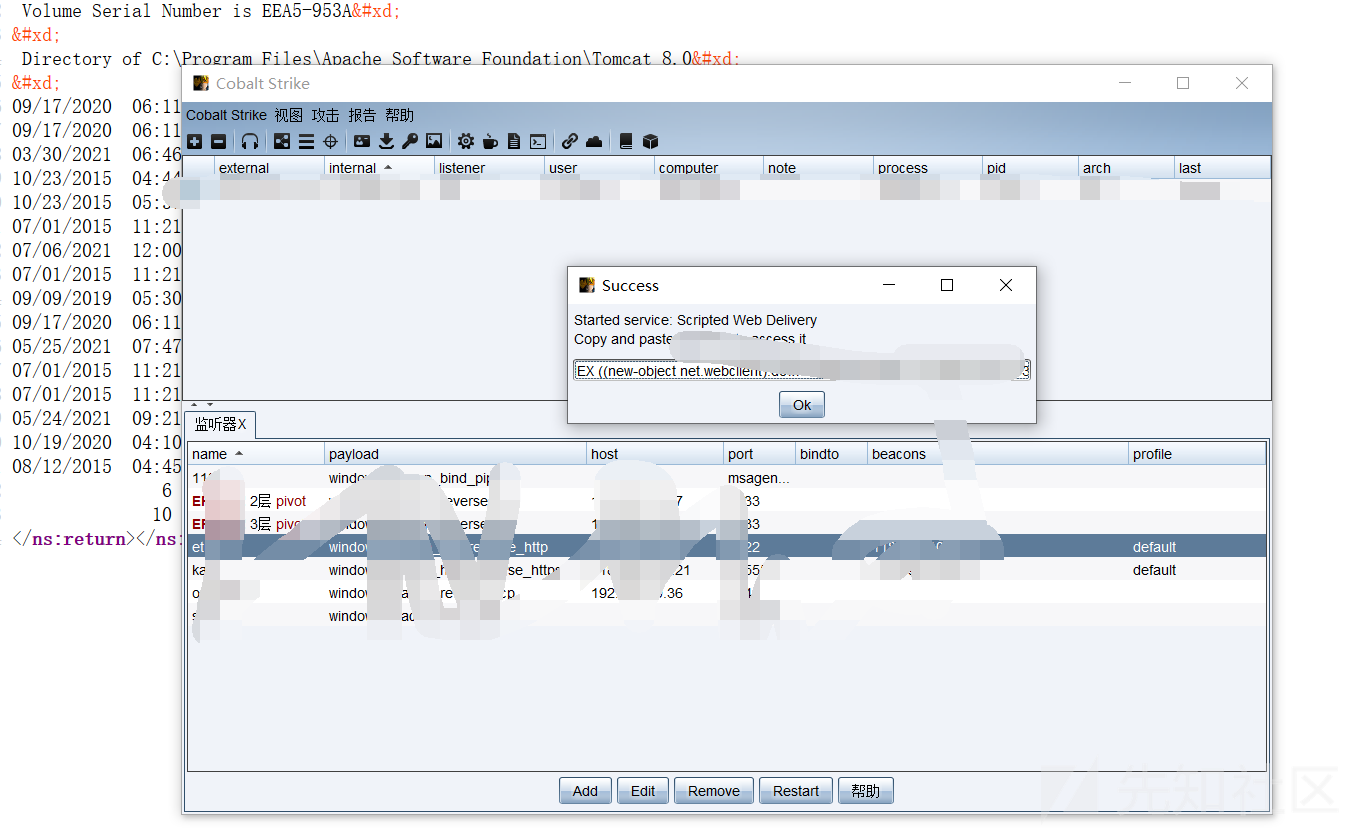Open the 报告 menu

click(x=362, y=115)
